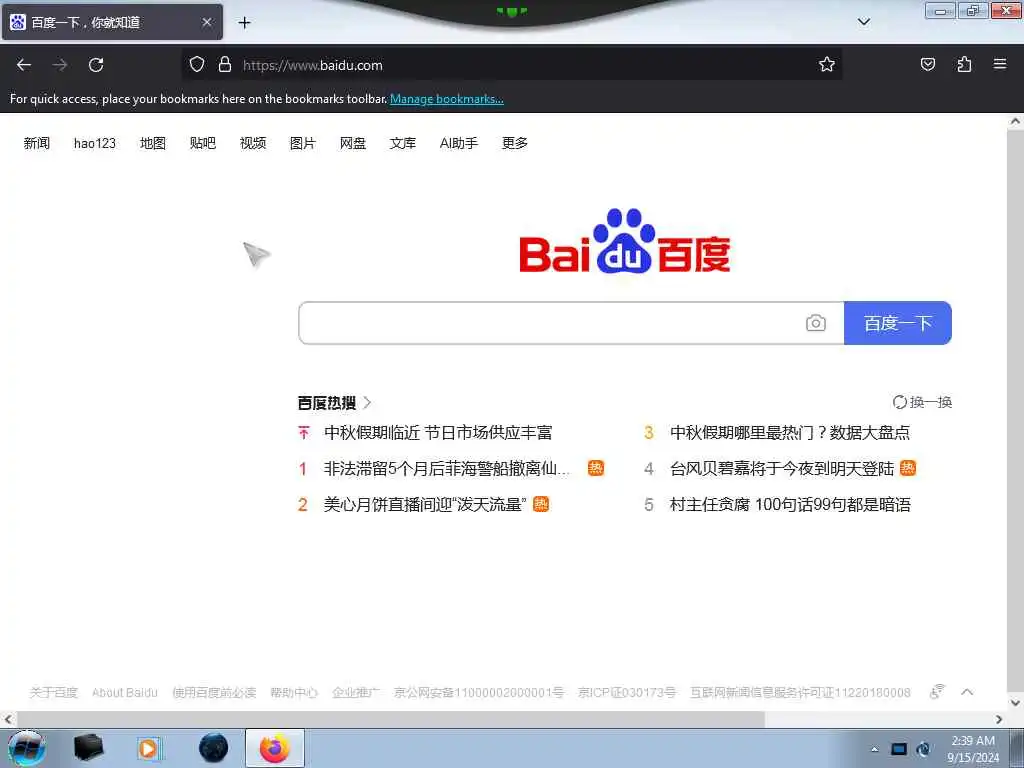Viewport: 1024px width, 768px height.
Task: Open pinned hot topic 中秋假期临近
Action: click(x=438, y=432)
